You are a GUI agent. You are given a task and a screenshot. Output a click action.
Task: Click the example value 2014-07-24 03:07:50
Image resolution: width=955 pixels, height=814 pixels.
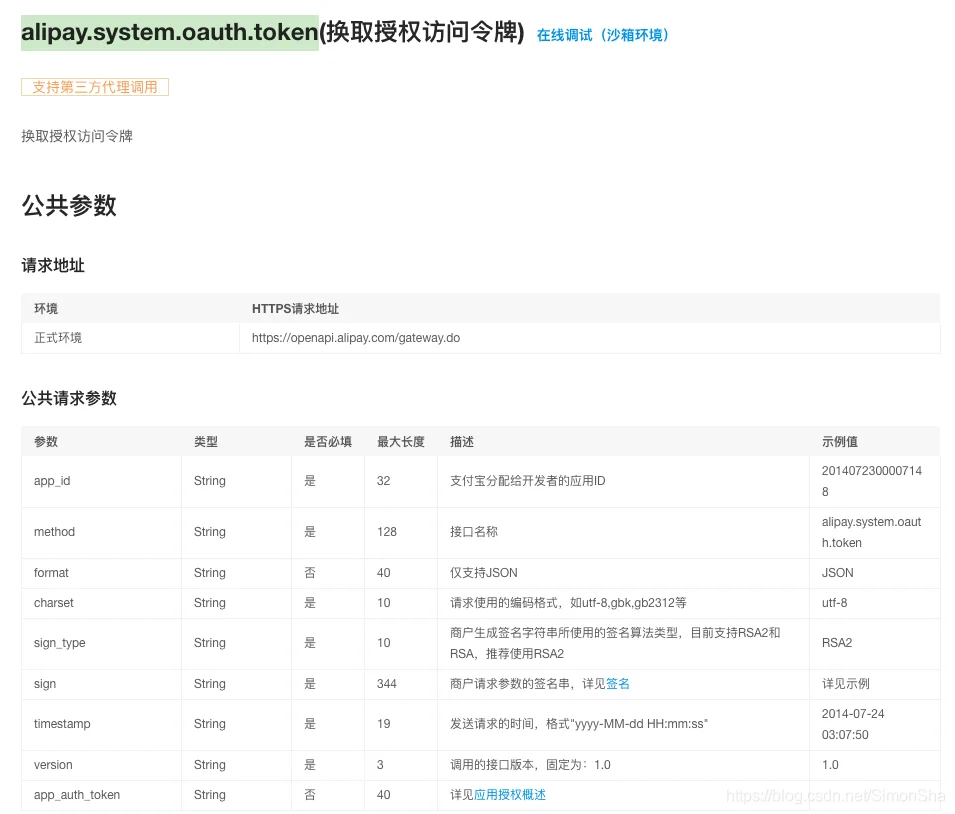tap(853, 724)
